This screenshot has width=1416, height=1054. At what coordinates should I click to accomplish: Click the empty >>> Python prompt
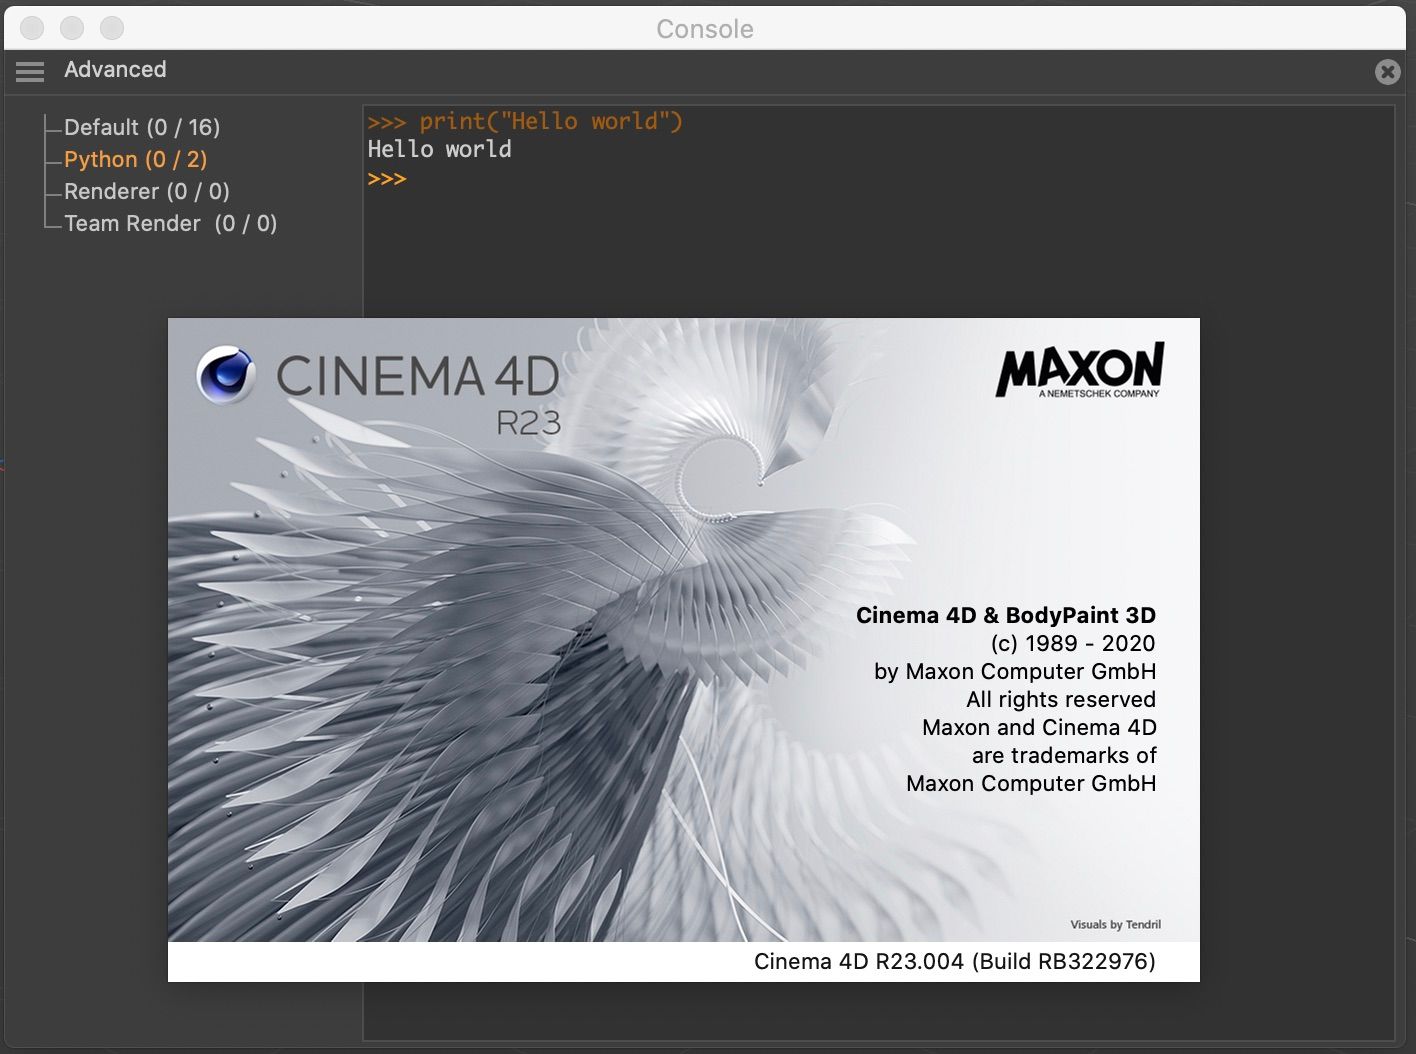[x=387, y=179]
